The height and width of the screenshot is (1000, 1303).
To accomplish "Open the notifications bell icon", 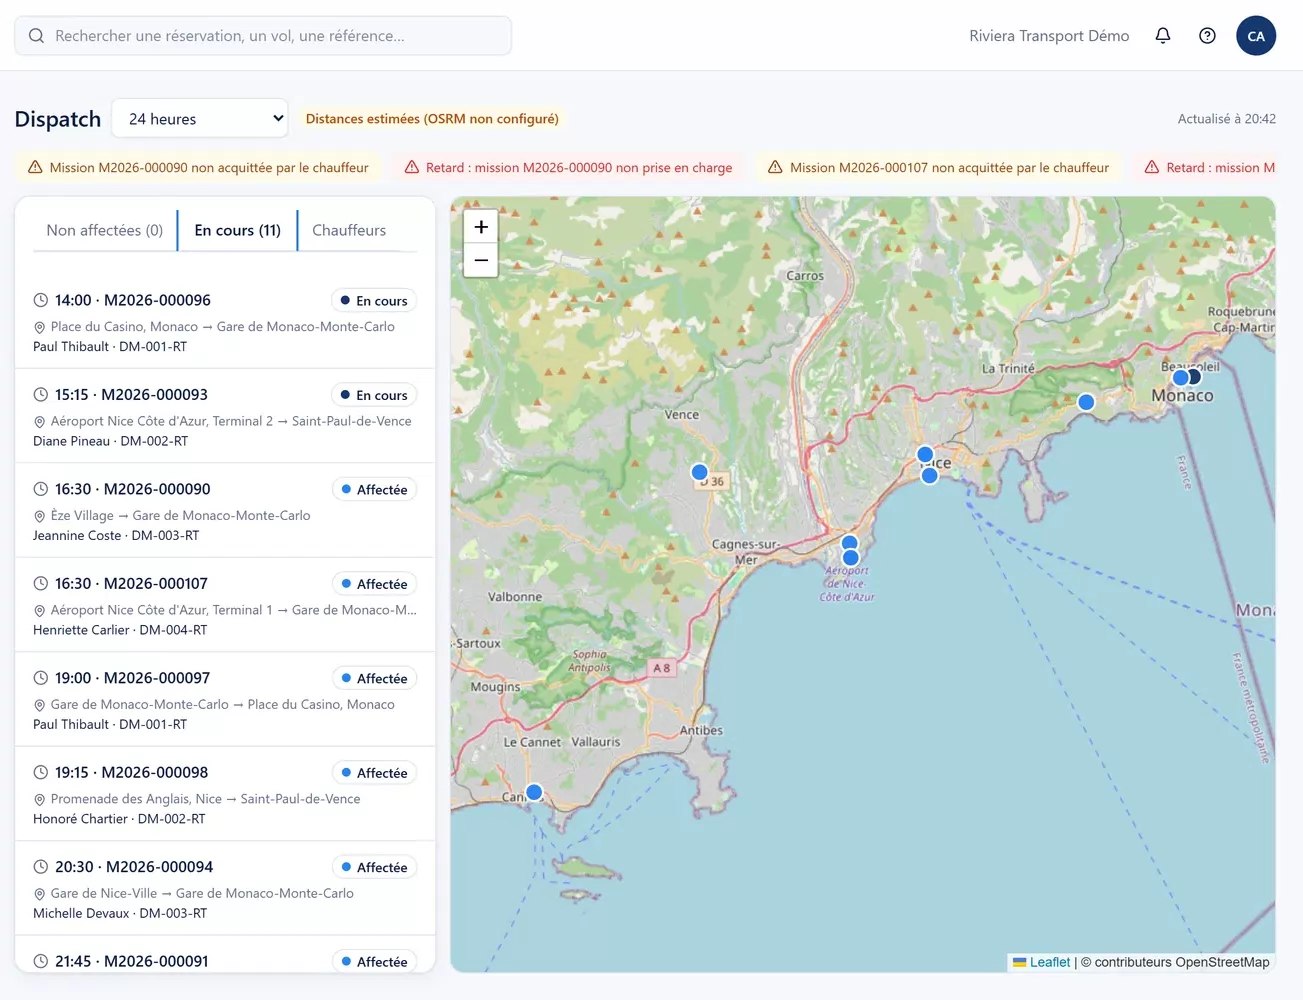I will (x=1162, y=36).
